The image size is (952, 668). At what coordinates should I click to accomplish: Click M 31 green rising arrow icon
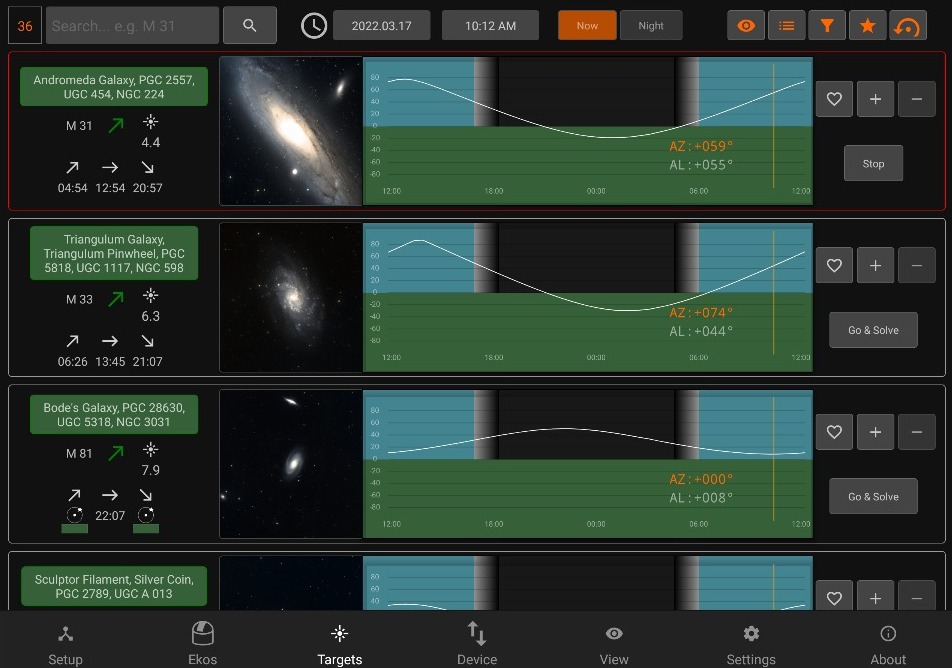tap(116, 125)
